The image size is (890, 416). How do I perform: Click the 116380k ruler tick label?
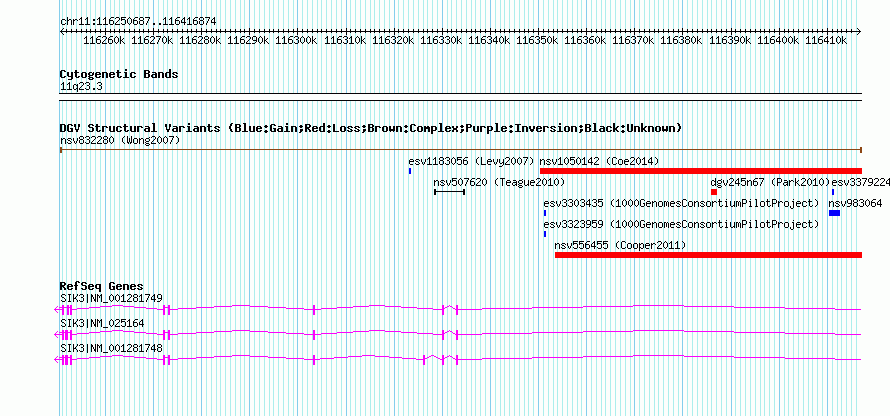pos(682,40)
